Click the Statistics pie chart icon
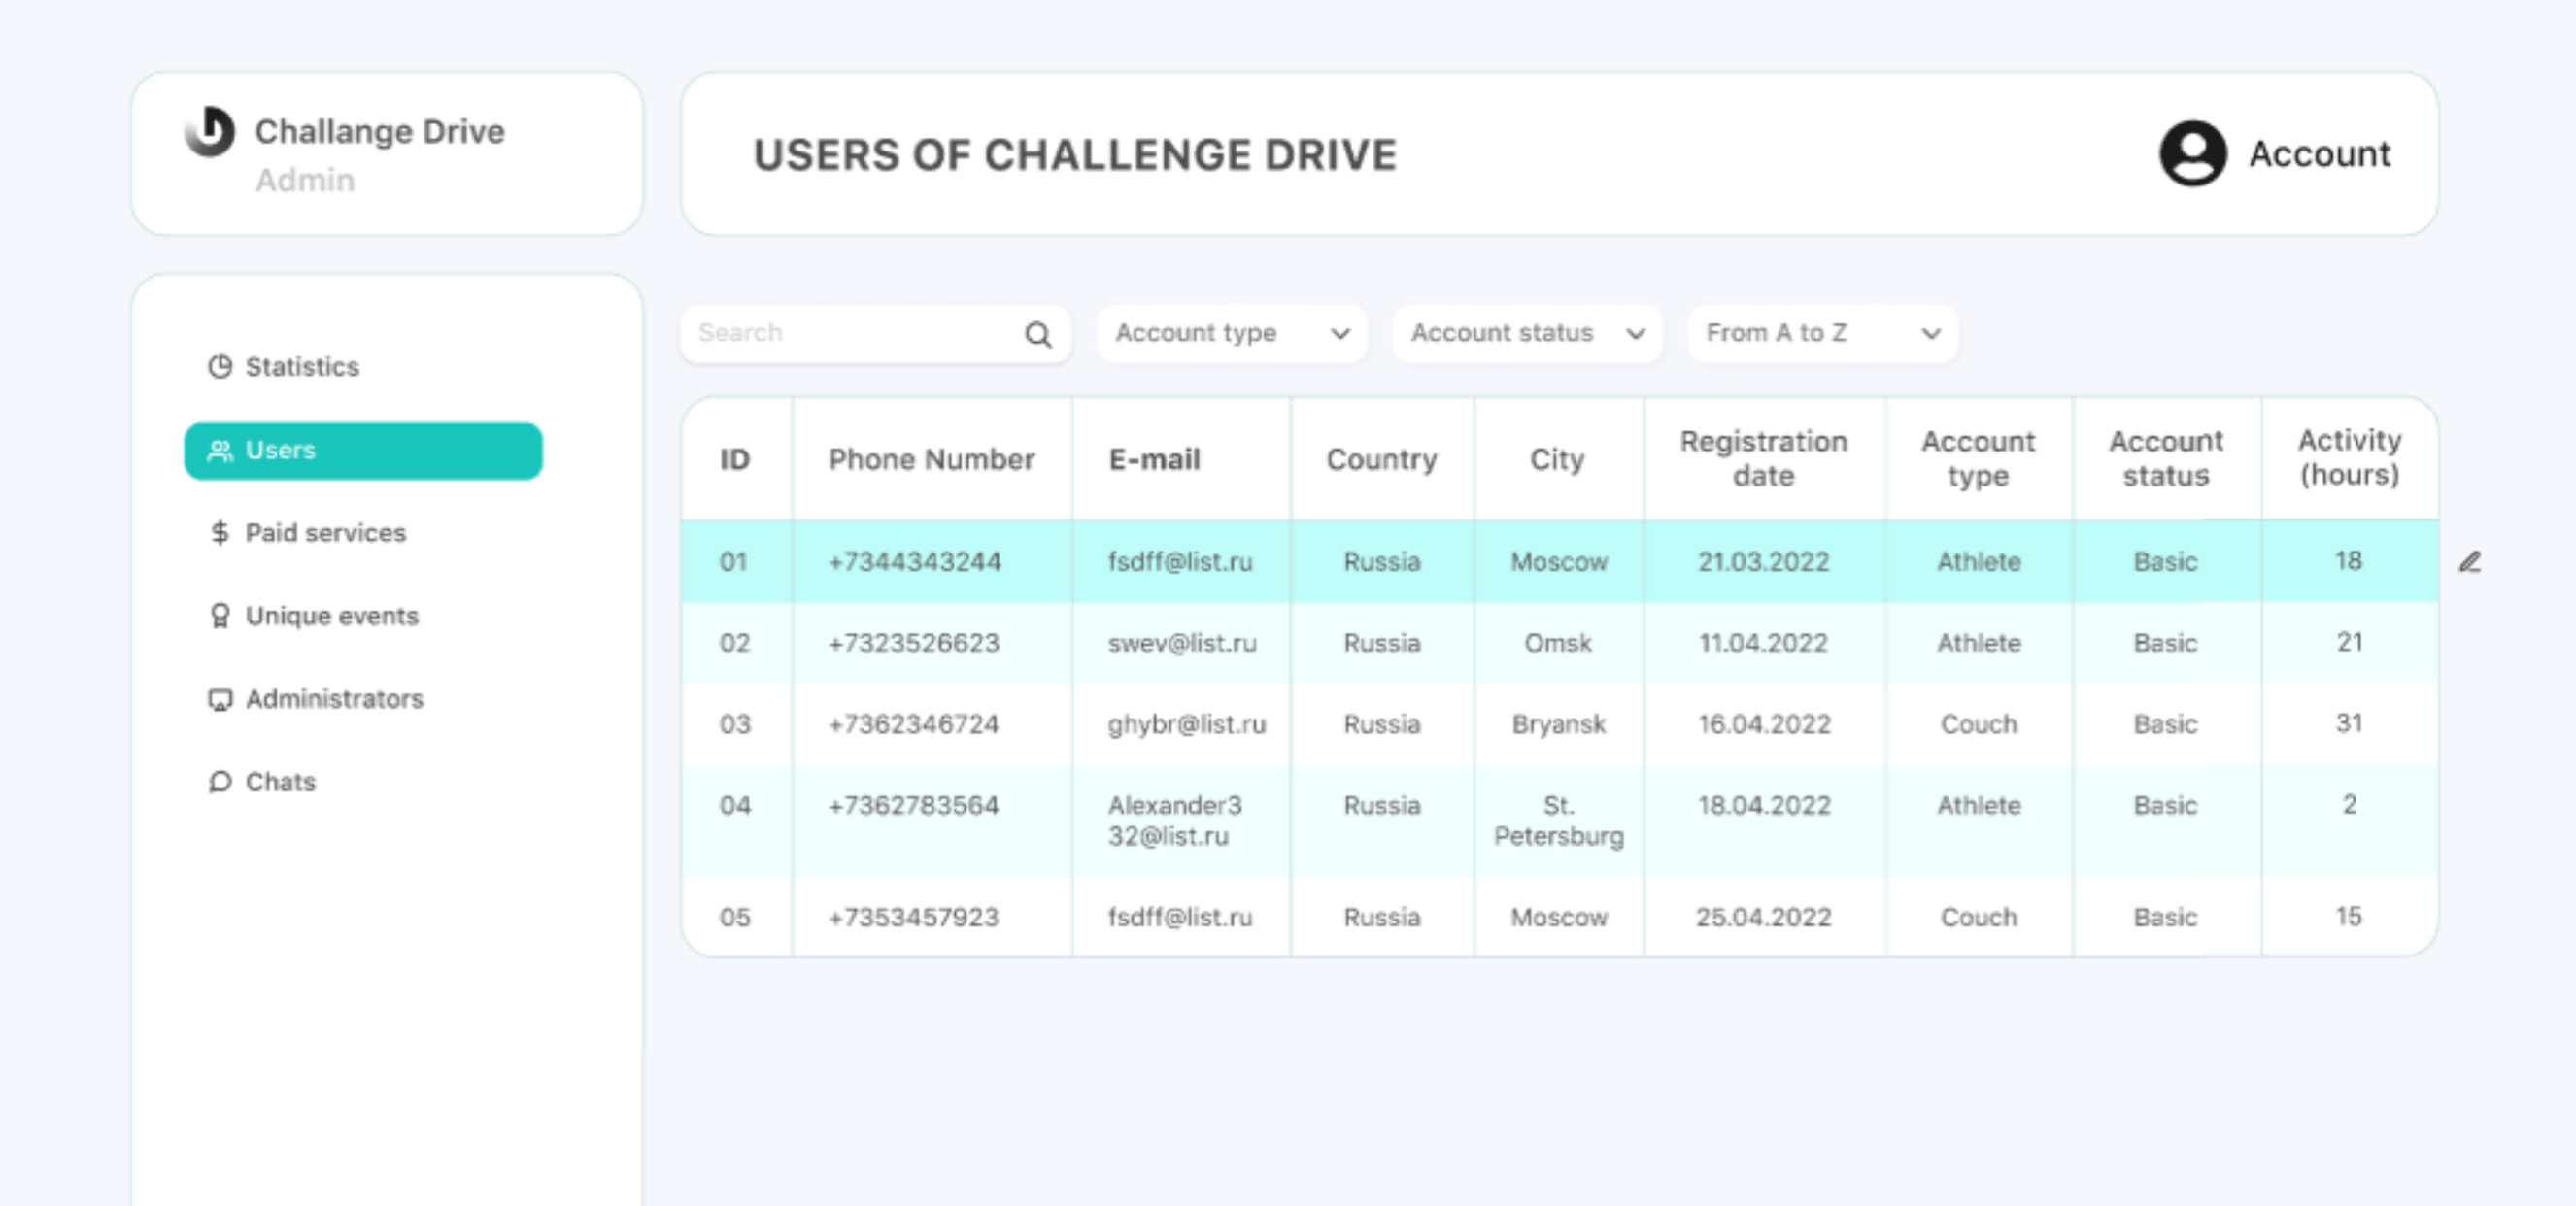This screenshot has height=1206, width=2576. (x=220, y=367)
